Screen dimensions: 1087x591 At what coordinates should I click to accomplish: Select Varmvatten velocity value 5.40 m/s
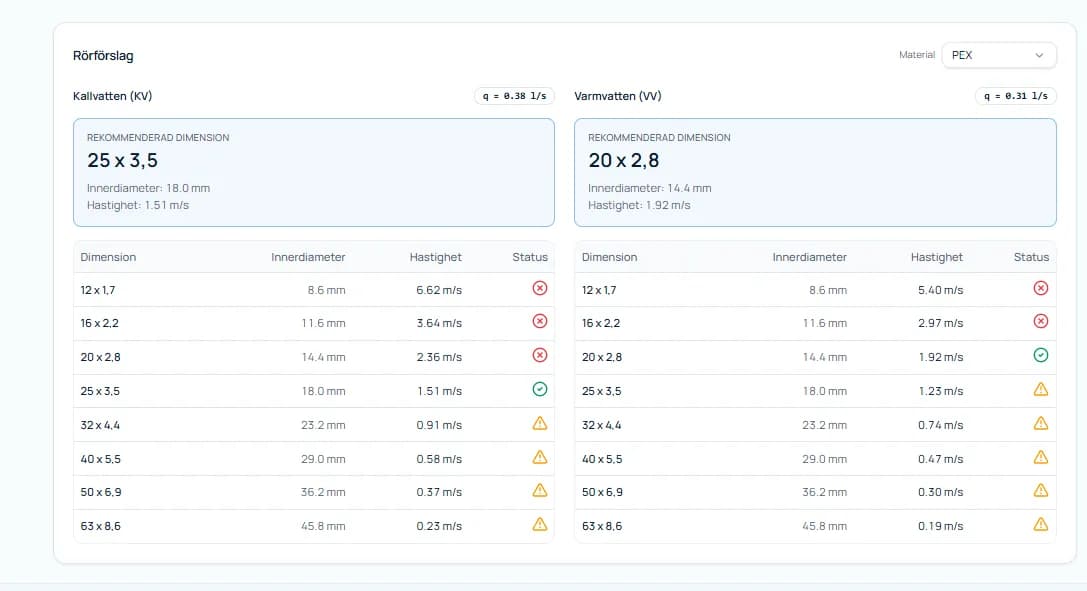(x=941, y=290)
